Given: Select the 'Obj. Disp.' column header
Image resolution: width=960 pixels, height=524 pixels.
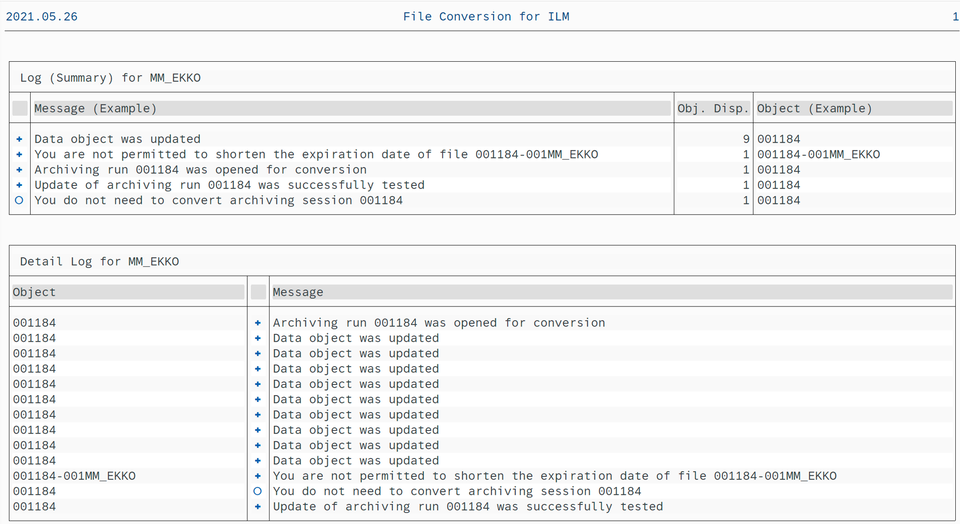Looking at the screenshot, I should click(x=713, y=108).
